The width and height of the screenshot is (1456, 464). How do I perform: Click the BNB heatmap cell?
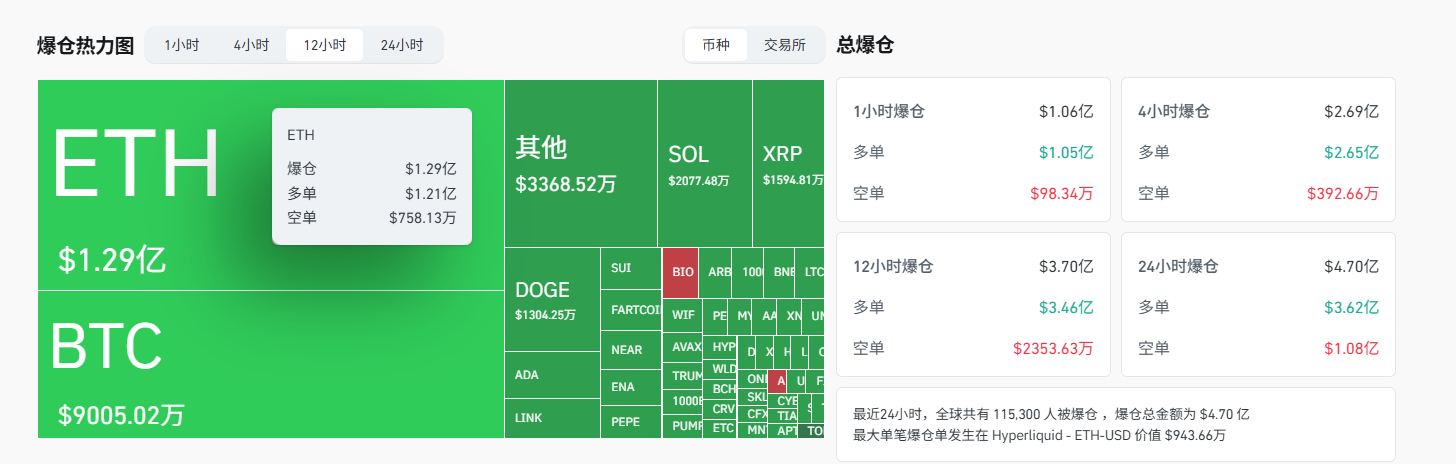pos(779,272)
